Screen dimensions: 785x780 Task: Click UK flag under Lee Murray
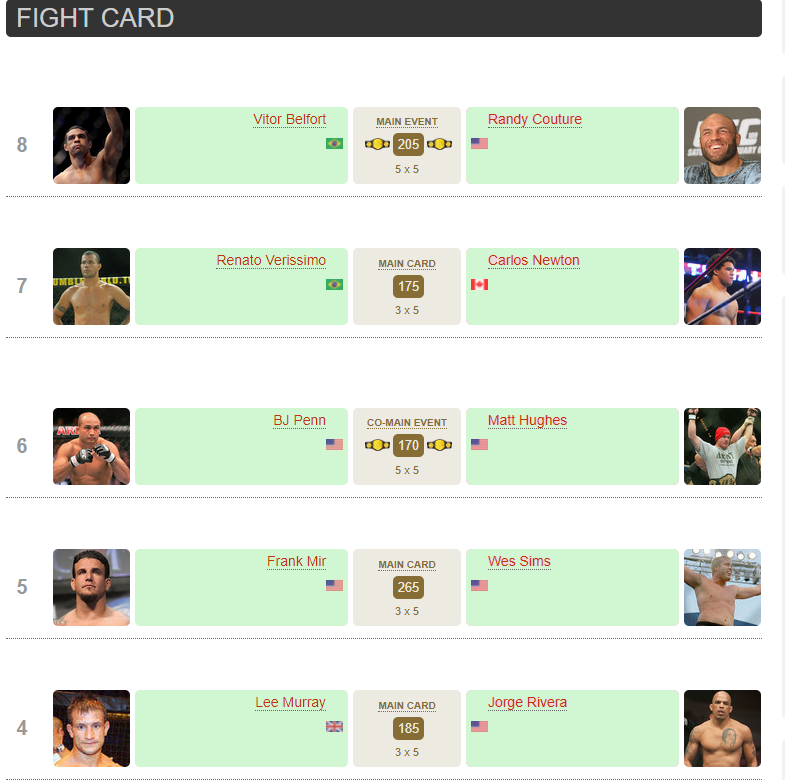pyautogui.click(x=334, y=727)
